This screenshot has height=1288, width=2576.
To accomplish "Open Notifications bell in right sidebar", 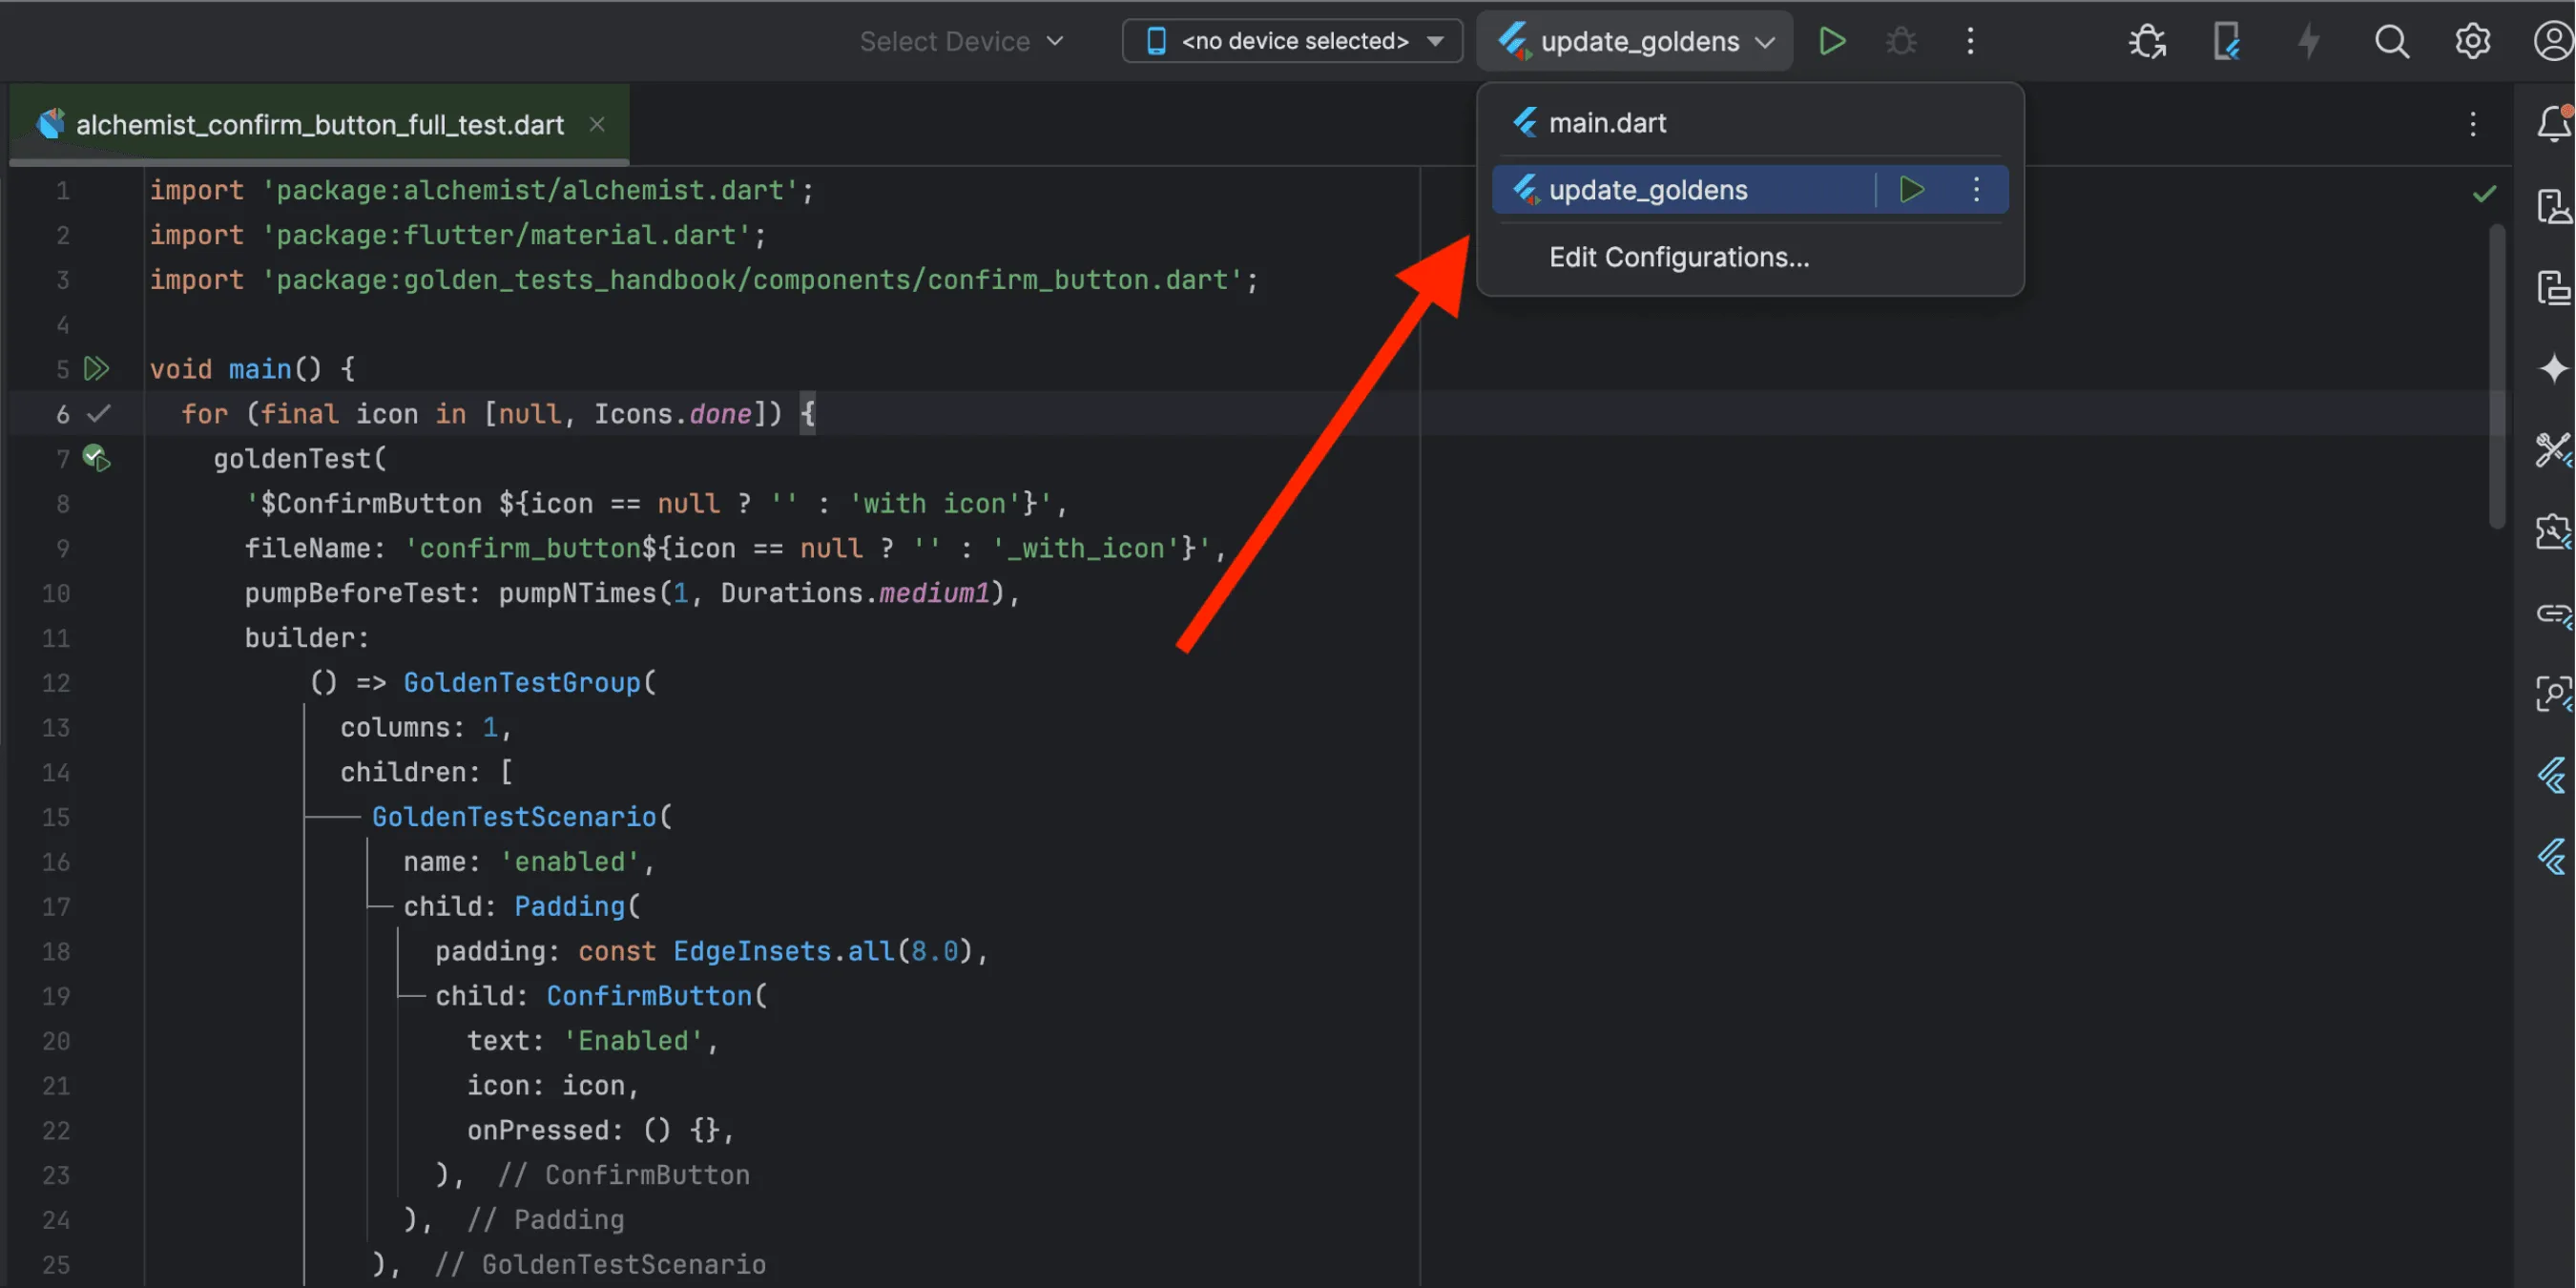I will click(x=2553, y=123).
